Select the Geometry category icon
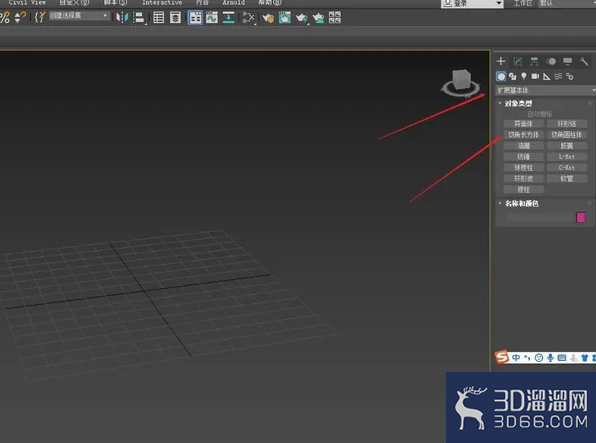The image size is (596, 443). coord(501,76)
